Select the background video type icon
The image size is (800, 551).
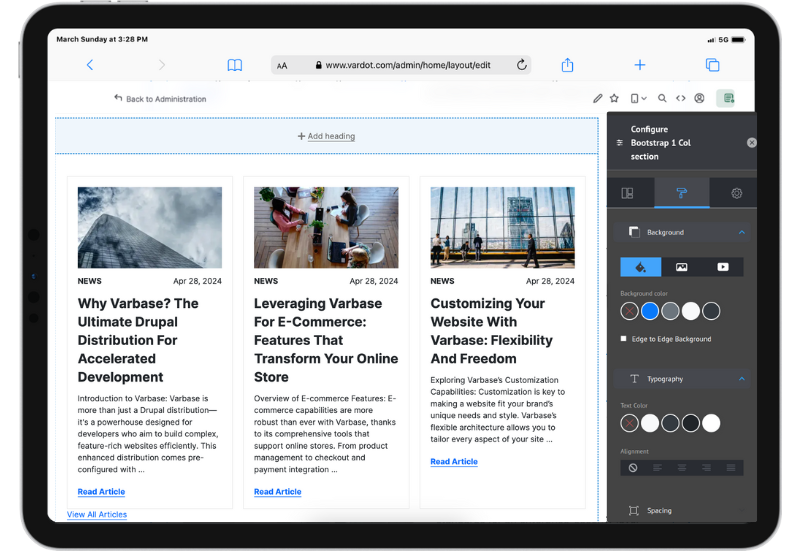point(722,267)
